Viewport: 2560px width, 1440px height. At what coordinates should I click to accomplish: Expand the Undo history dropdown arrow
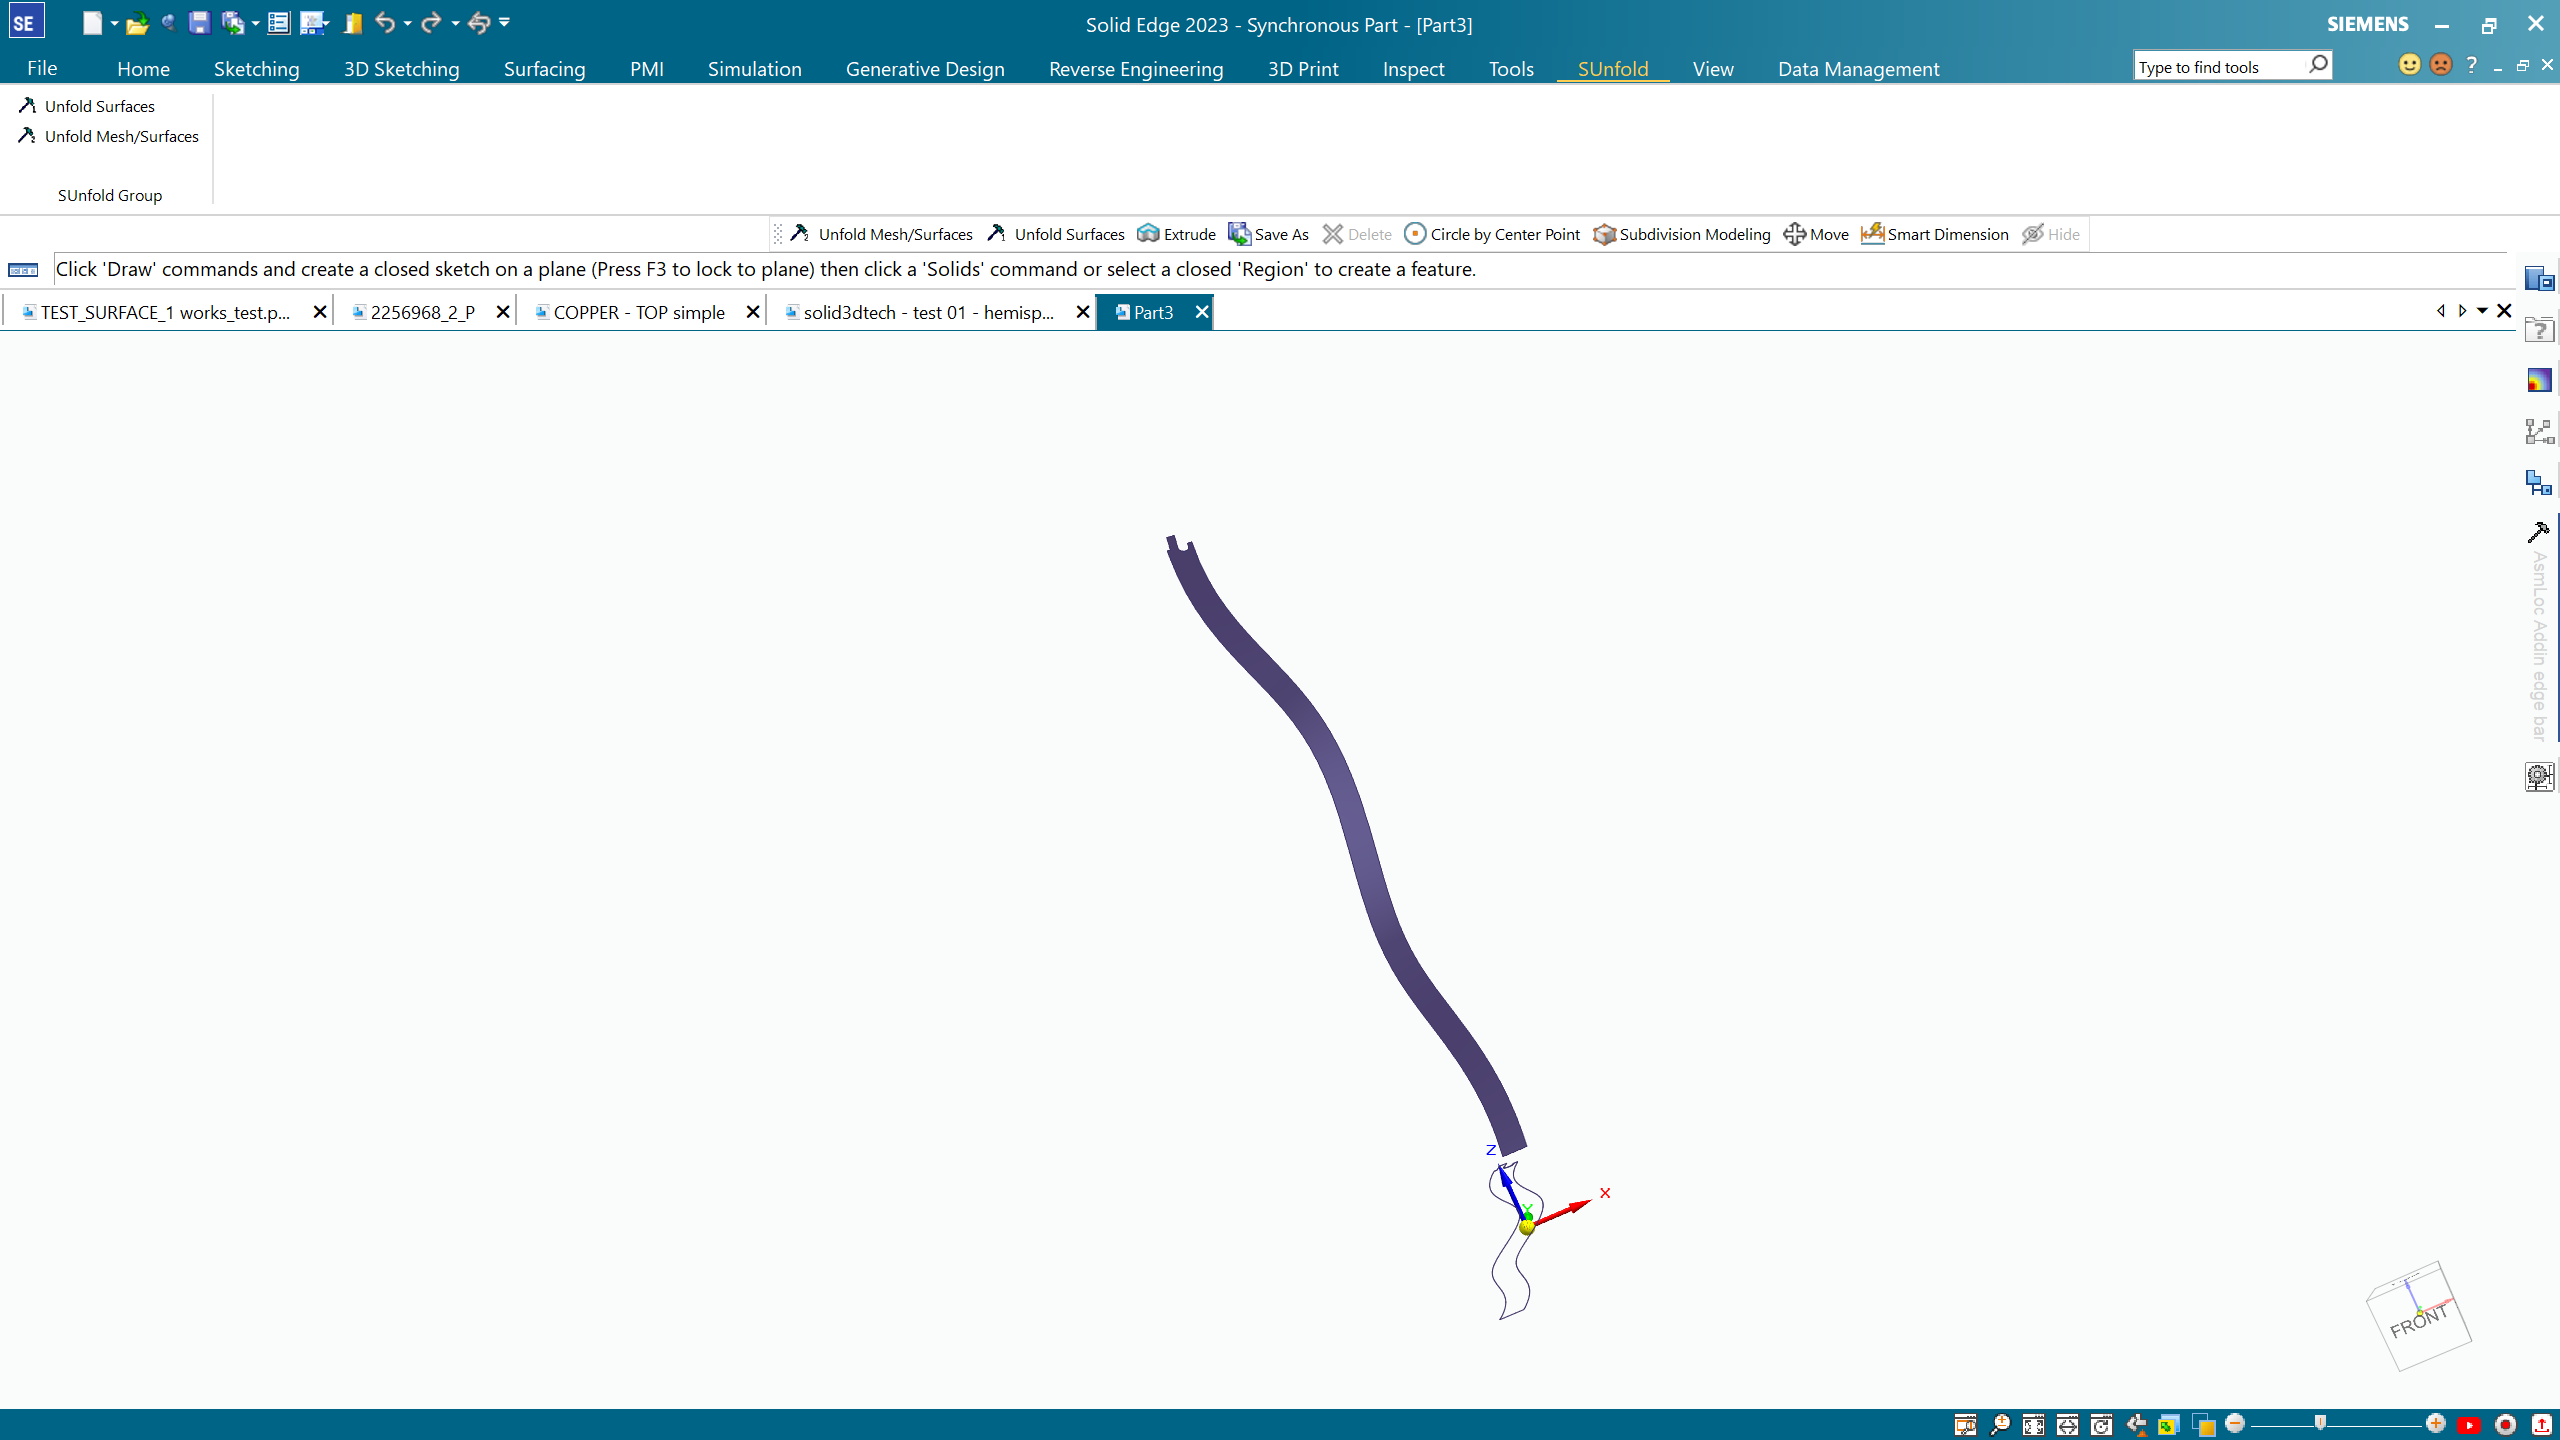tap(408, 23)
